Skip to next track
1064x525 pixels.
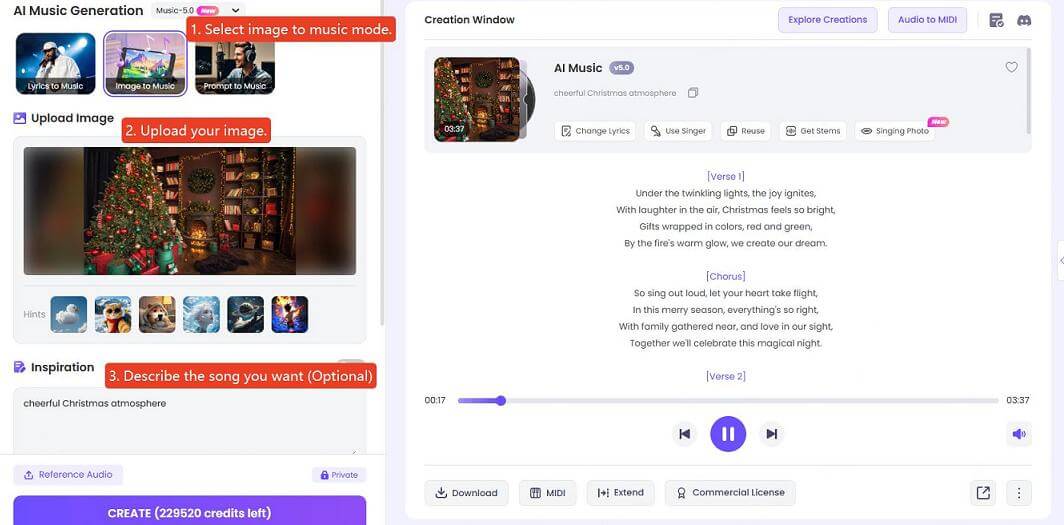coord(772,433)
